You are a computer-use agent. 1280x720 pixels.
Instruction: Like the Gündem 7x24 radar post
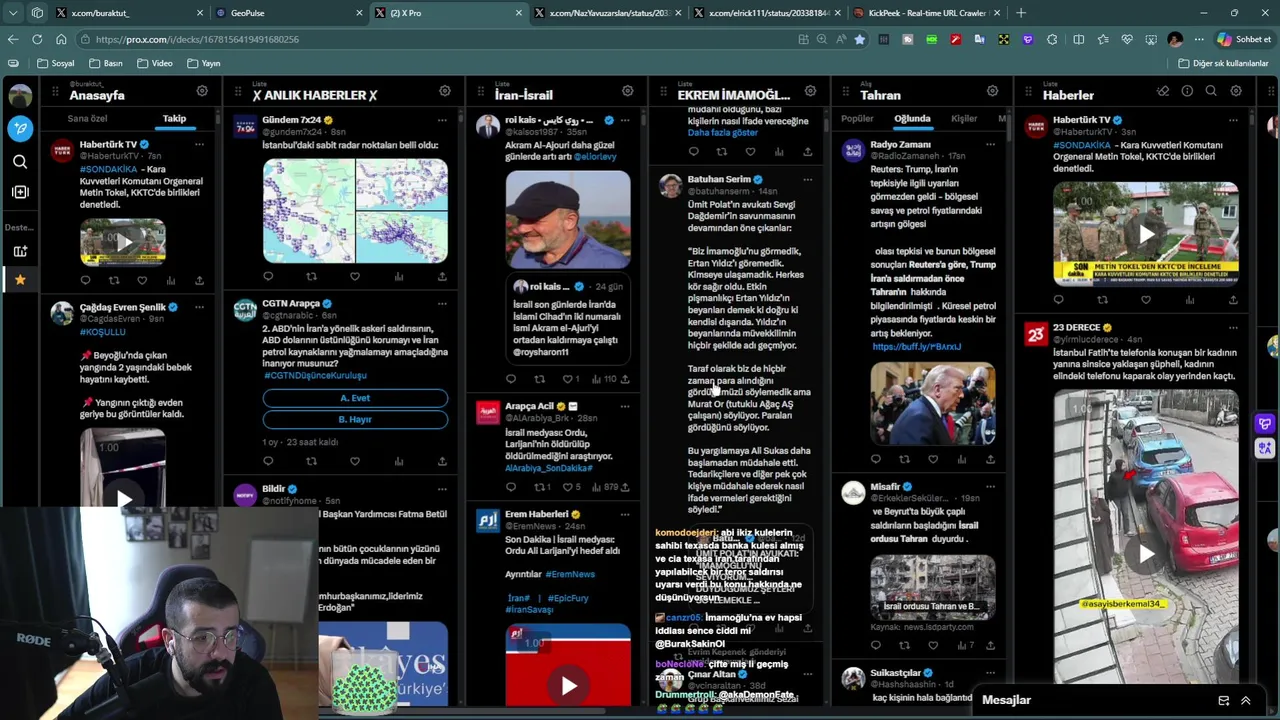tap(355, 276)
